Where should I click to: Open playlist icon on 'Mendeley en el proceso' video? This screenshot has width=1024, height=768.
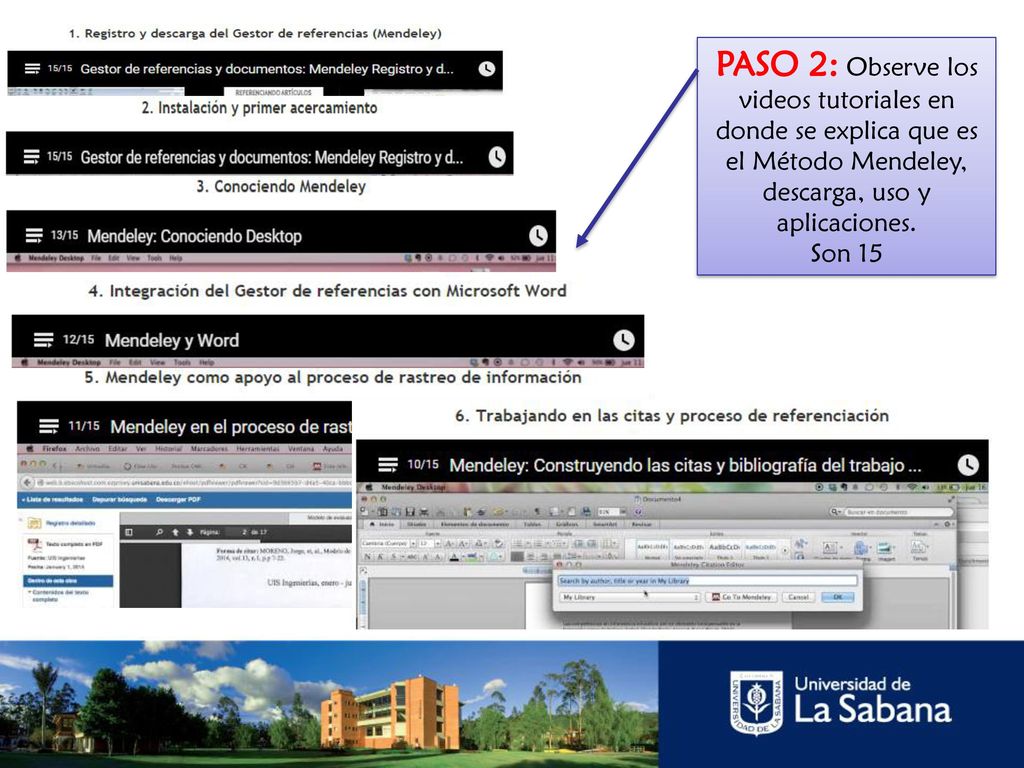(x=49, y=426)
